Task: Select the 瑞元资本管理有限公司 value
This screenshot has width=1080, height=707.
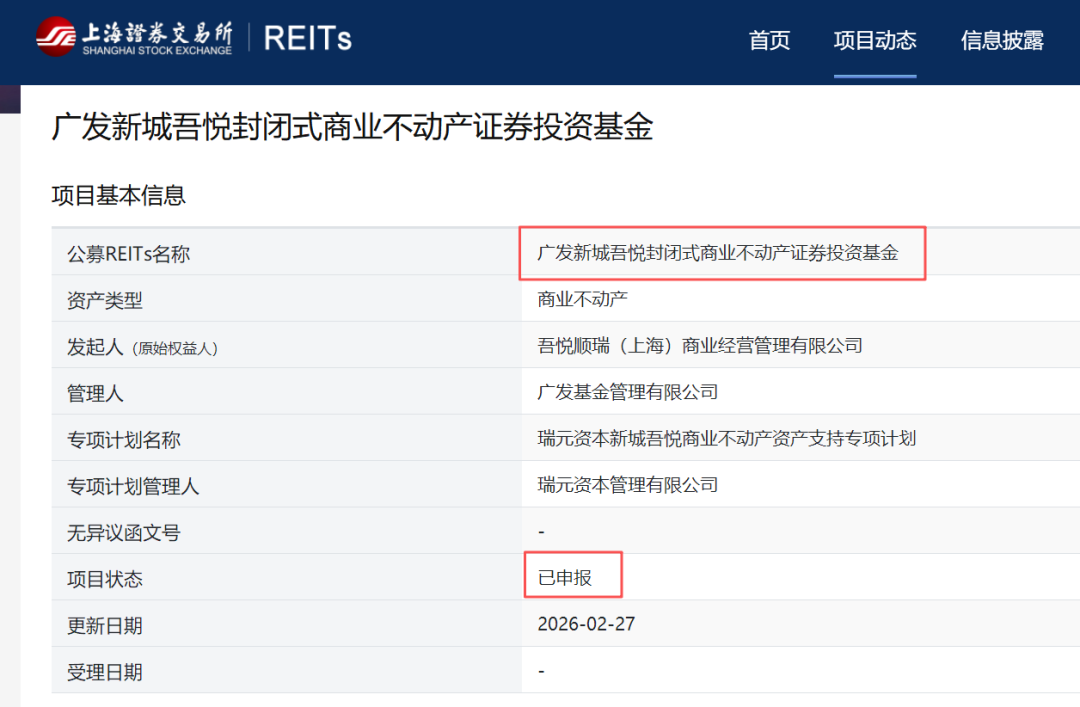Action: tap(627, 485)
